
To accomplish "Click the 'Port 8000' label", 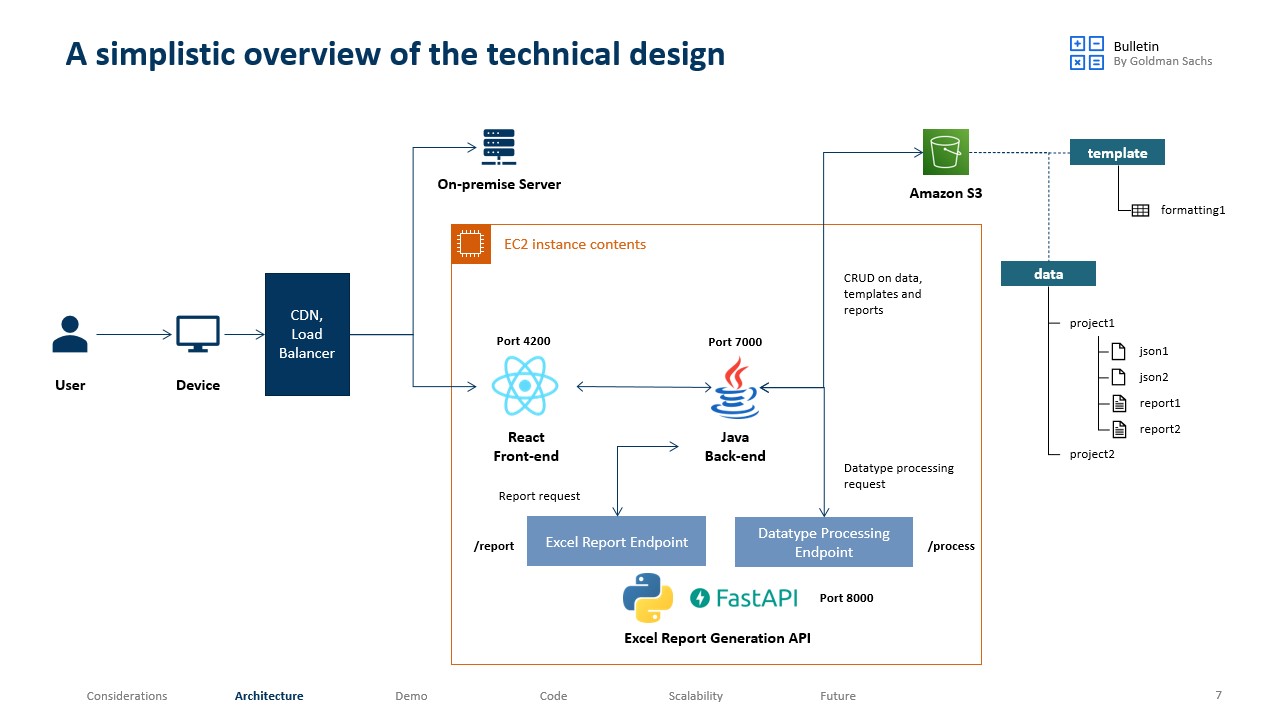I will (x=846, y=598).
